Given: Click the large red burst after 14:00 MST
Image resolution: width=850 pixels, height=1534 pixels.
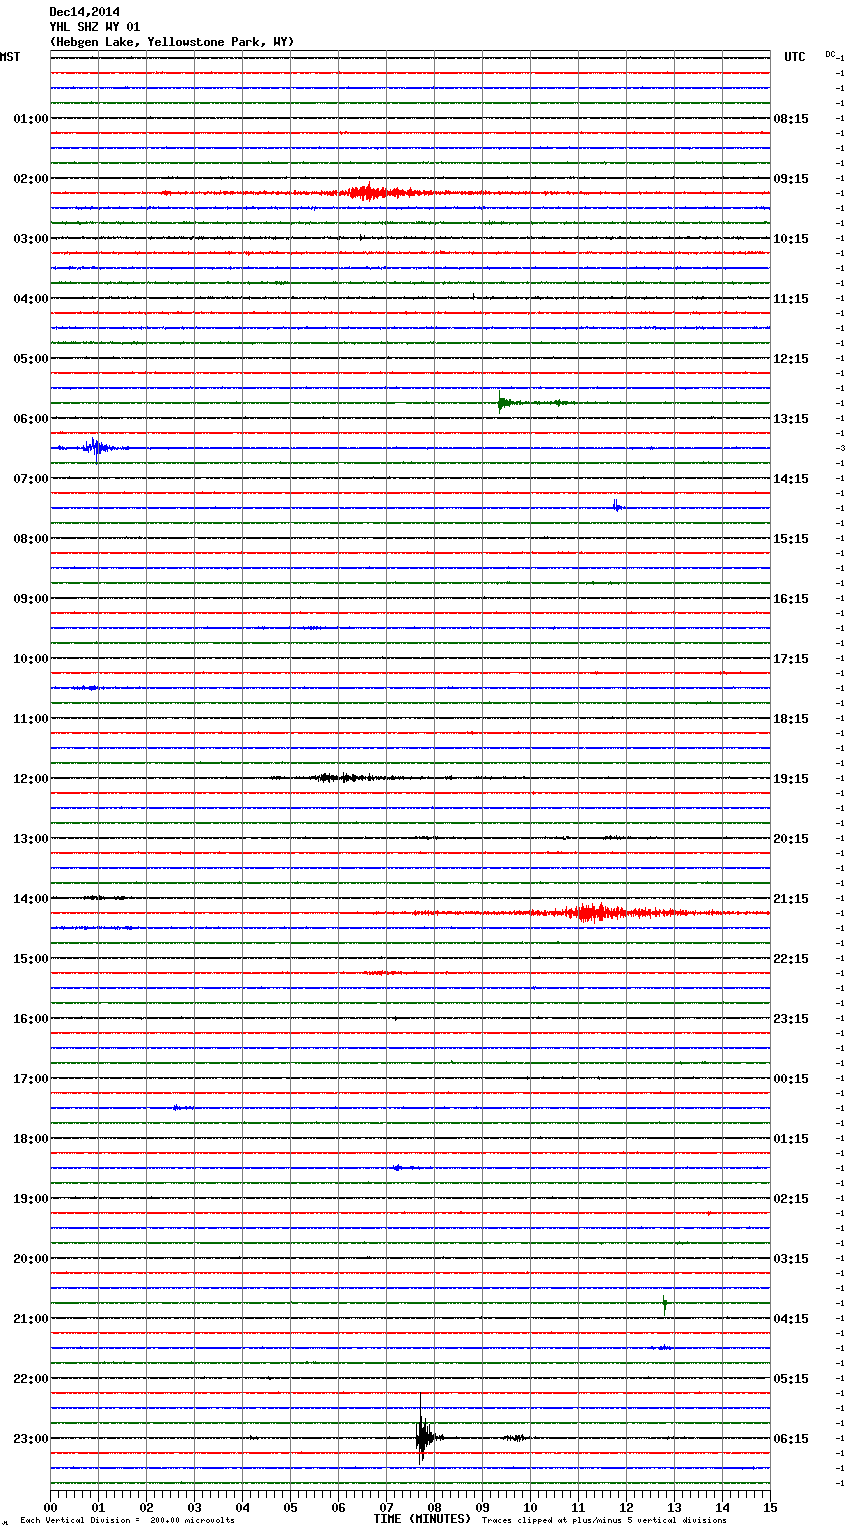Looking at the screenshot, I should point(595,912).
